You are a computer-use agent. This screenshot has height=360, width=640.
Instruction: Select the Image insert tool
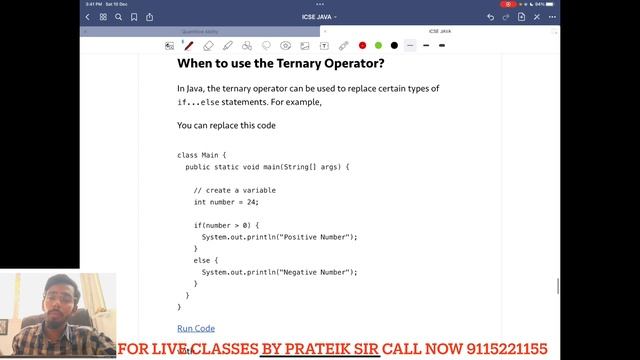pyautogui.click(x=304, y=46)
